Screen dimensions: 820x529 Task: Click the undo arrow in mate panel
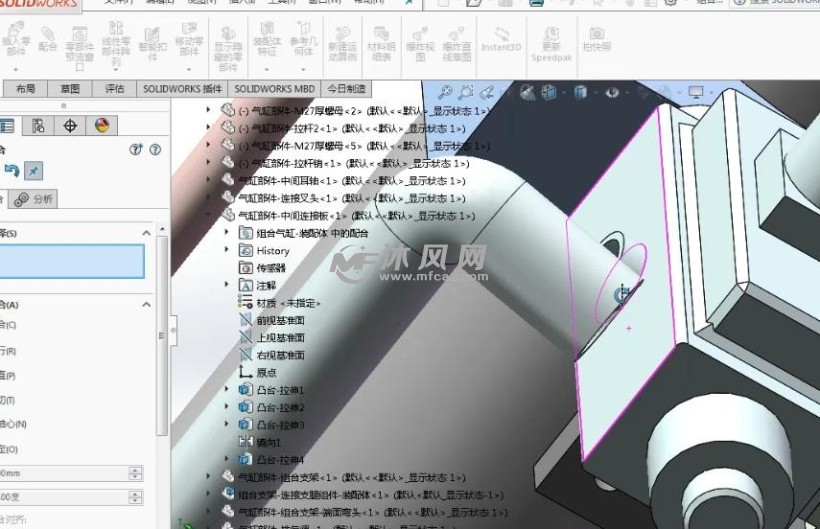(x=12, y=170)
